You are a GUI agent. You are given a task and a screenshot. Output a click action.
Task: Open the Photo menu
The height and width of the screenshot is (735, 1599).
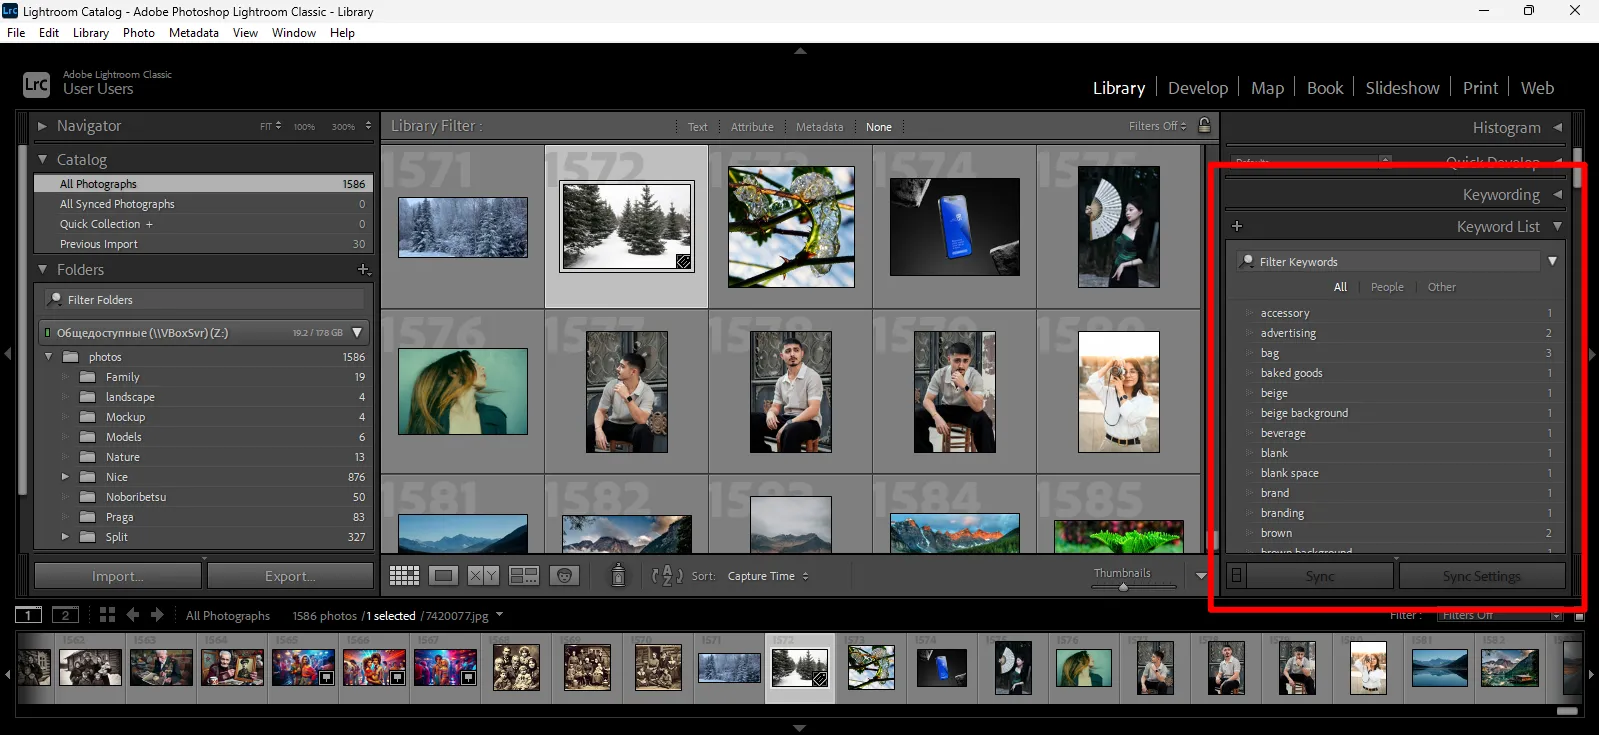click(139, 33)
